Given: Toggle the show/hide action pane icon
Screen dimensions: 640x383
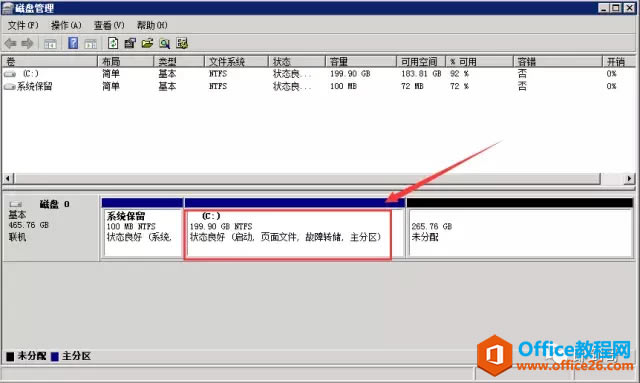Looking at the screenshot, I should pyautogui.click(x=90, y=43).
